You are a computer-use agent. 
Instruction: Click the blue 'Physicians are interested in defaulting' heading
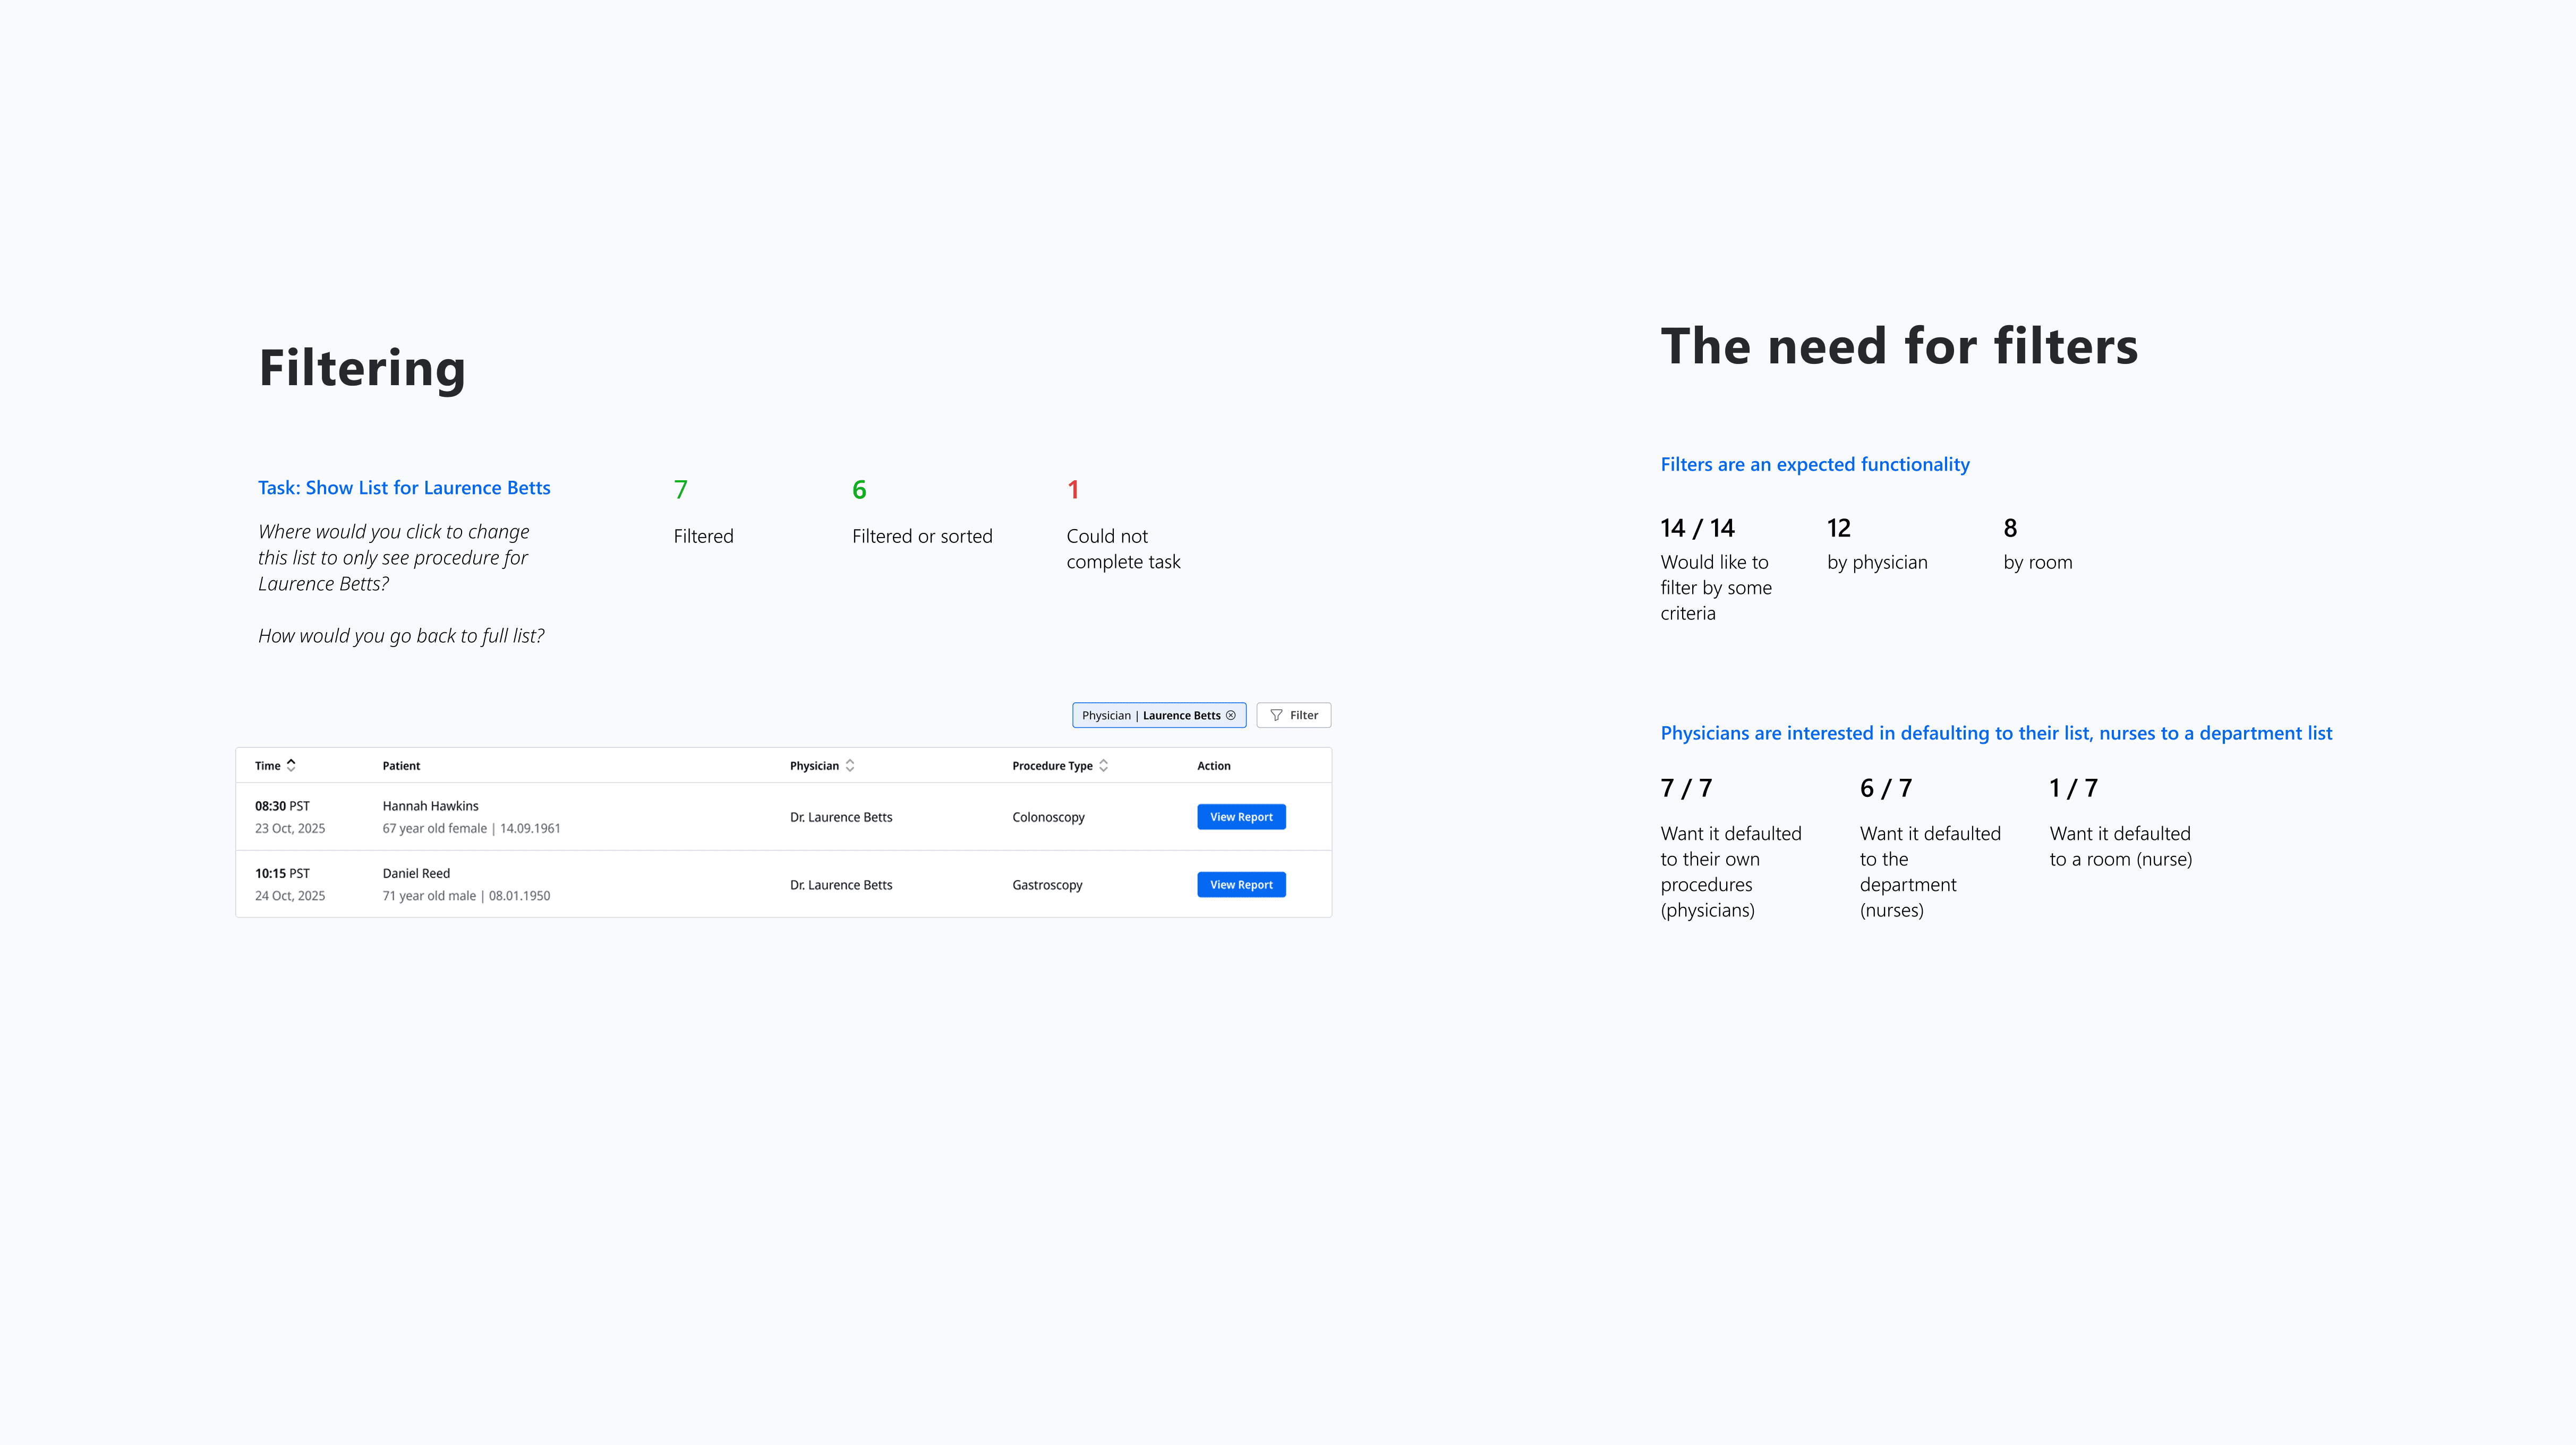tap(1995, 733)
